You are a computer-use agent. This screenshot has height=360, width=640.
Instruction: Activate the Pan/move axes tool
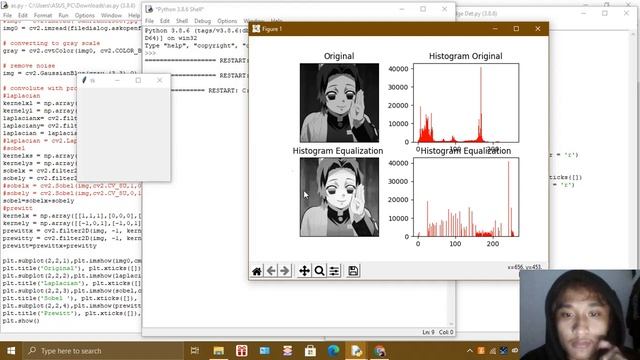coord(304,271)
